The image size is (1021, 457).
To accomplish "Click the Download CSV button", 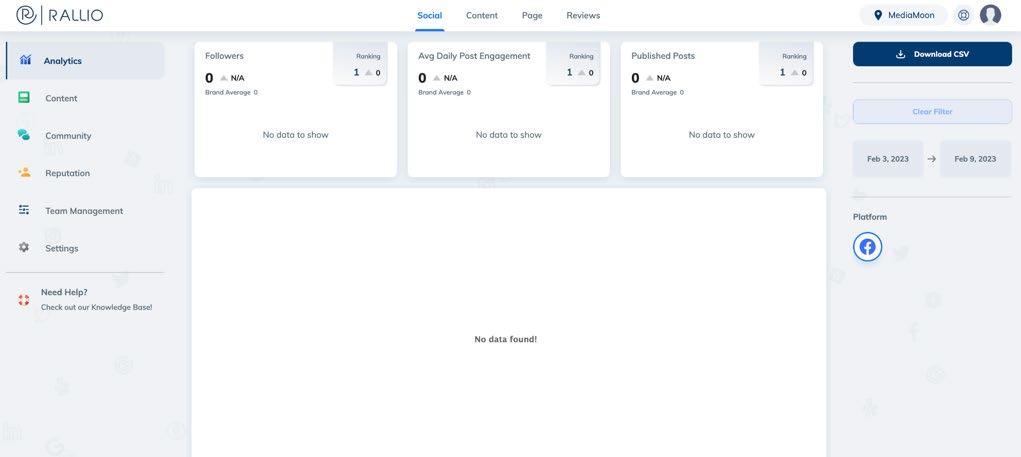I will tap(932, 54).
